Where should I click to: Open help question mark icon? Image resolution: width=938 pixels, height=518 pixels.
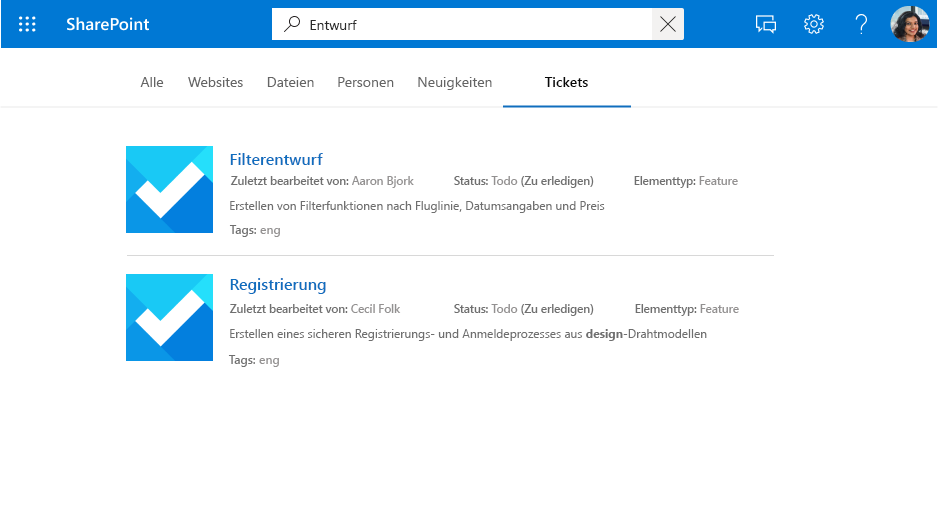click(x=861, y=24)
